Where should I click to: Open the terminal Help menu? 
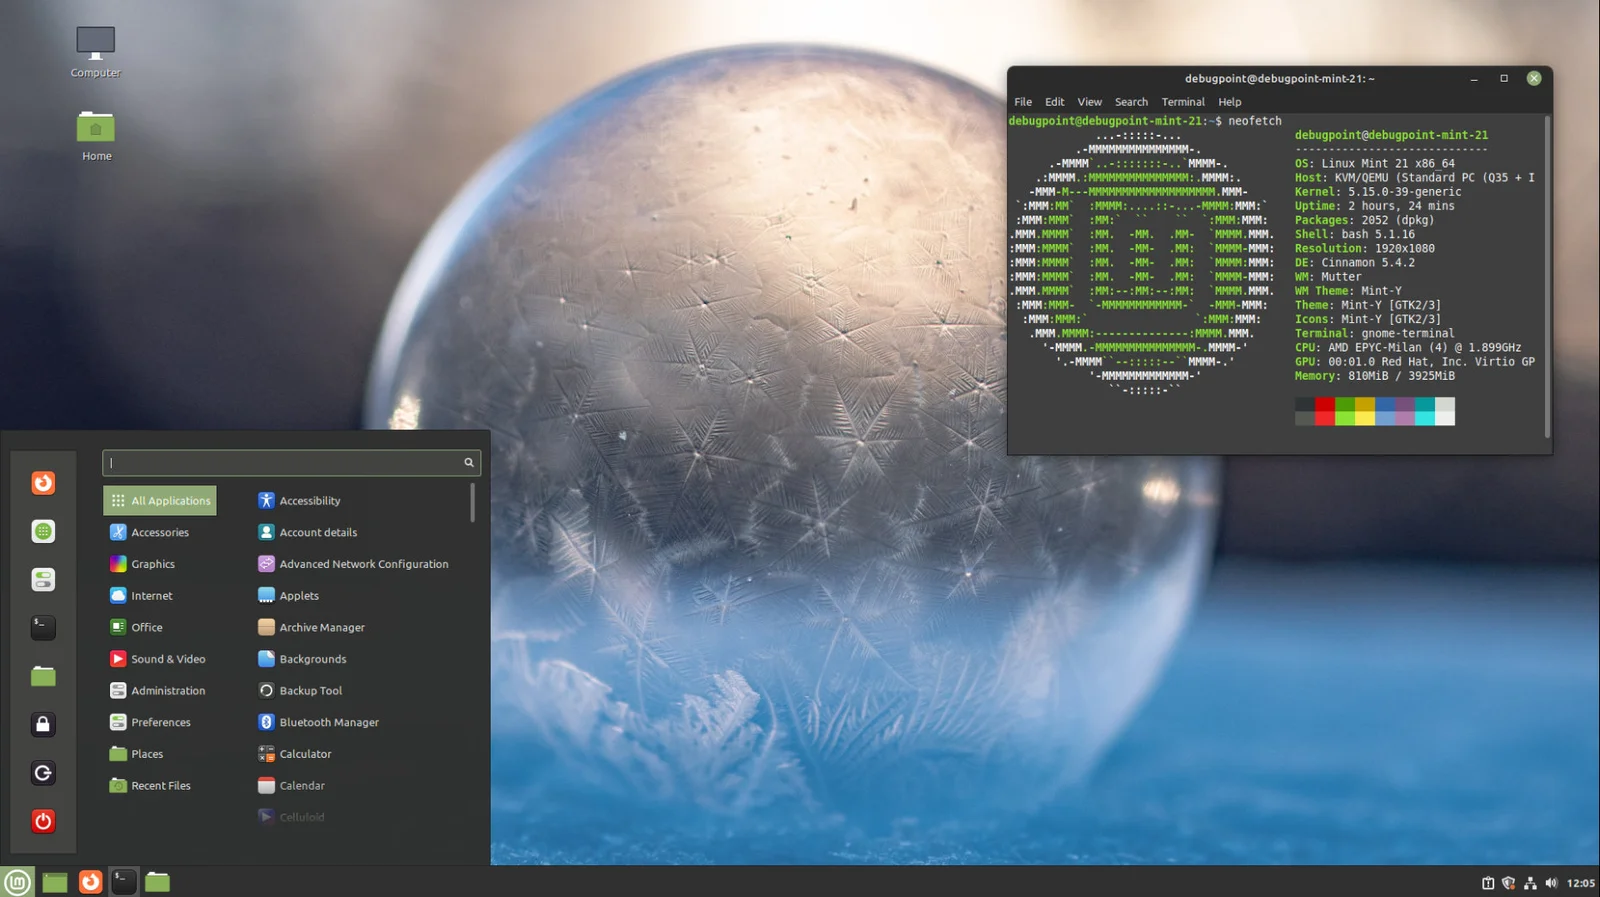1230,102
